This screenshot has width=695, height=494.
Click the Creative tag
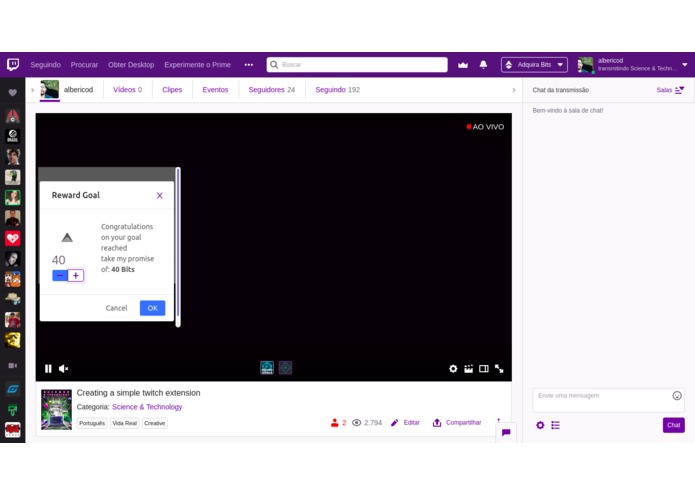155,423
